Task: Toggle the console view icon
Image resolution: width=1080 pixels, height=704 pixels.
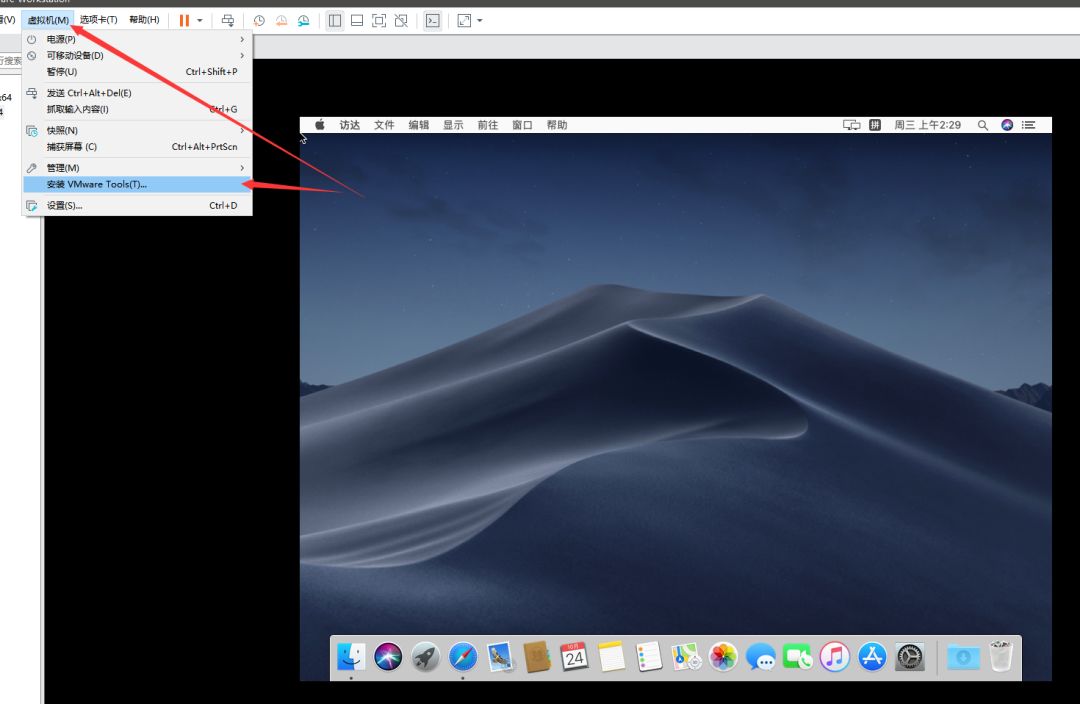Action: tap(433, 21)
